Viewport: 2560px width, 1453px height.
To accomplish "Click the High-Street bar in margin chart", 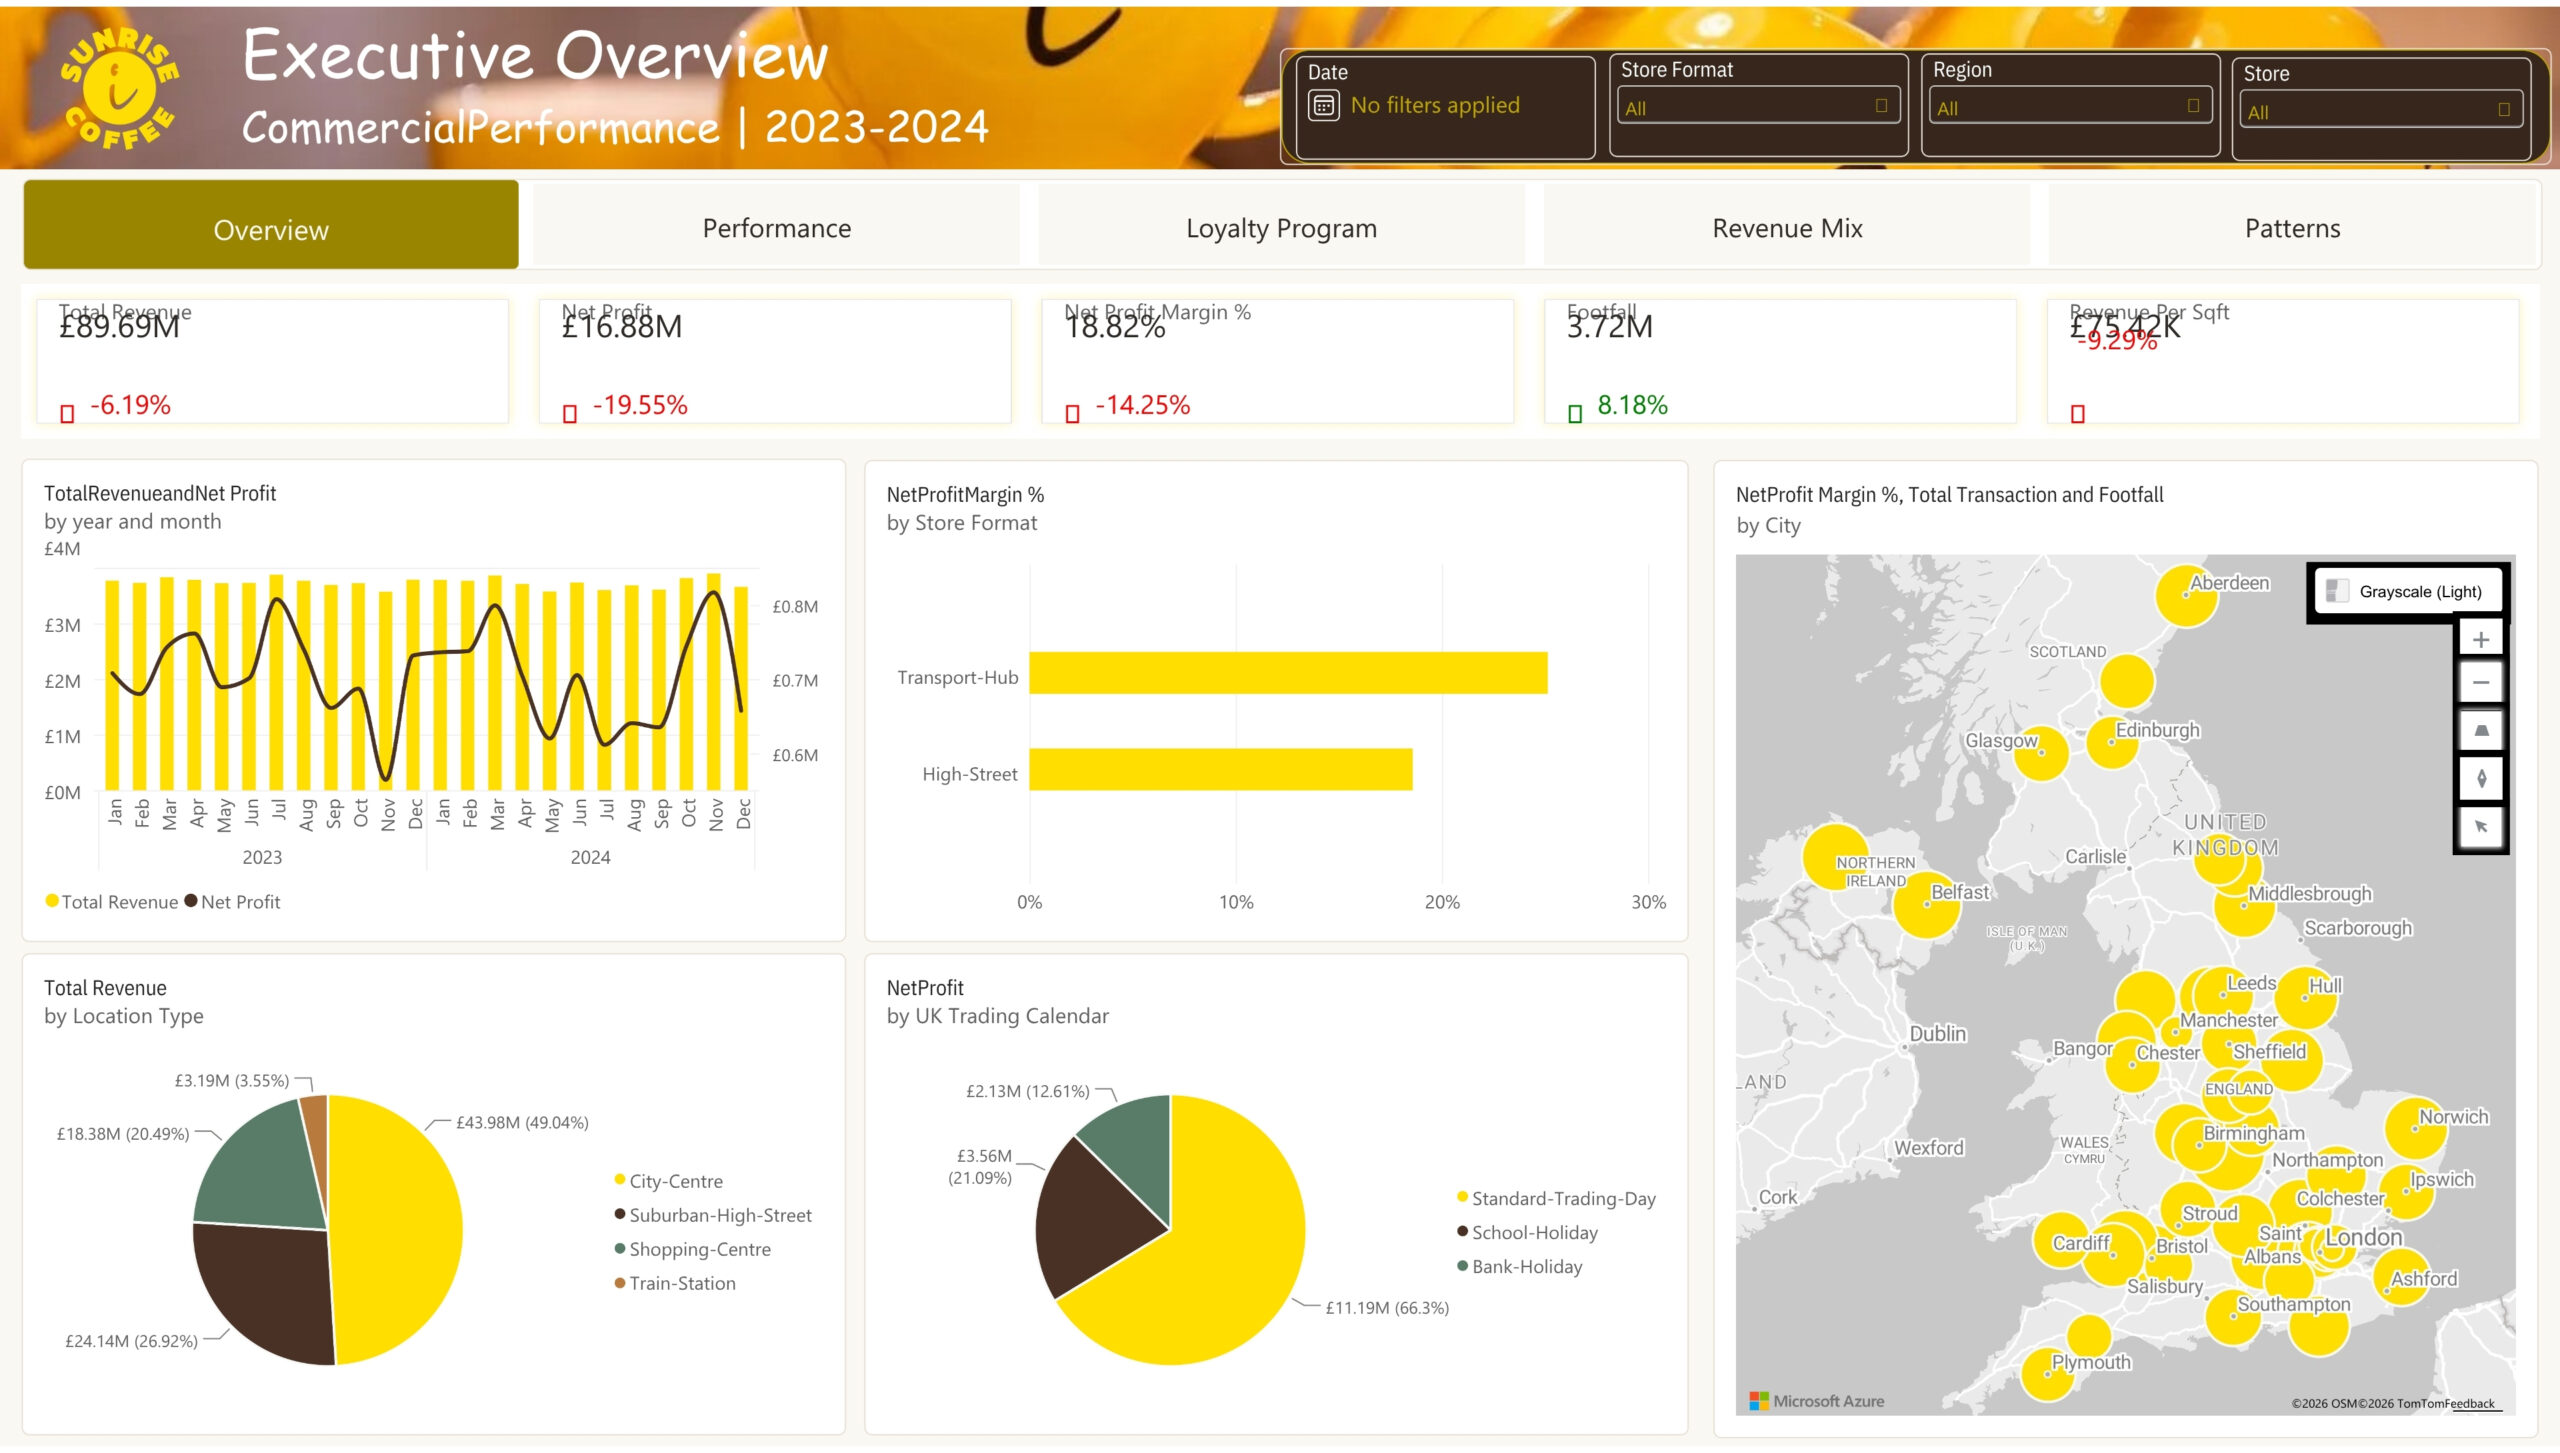I will tap(1221, 769).
